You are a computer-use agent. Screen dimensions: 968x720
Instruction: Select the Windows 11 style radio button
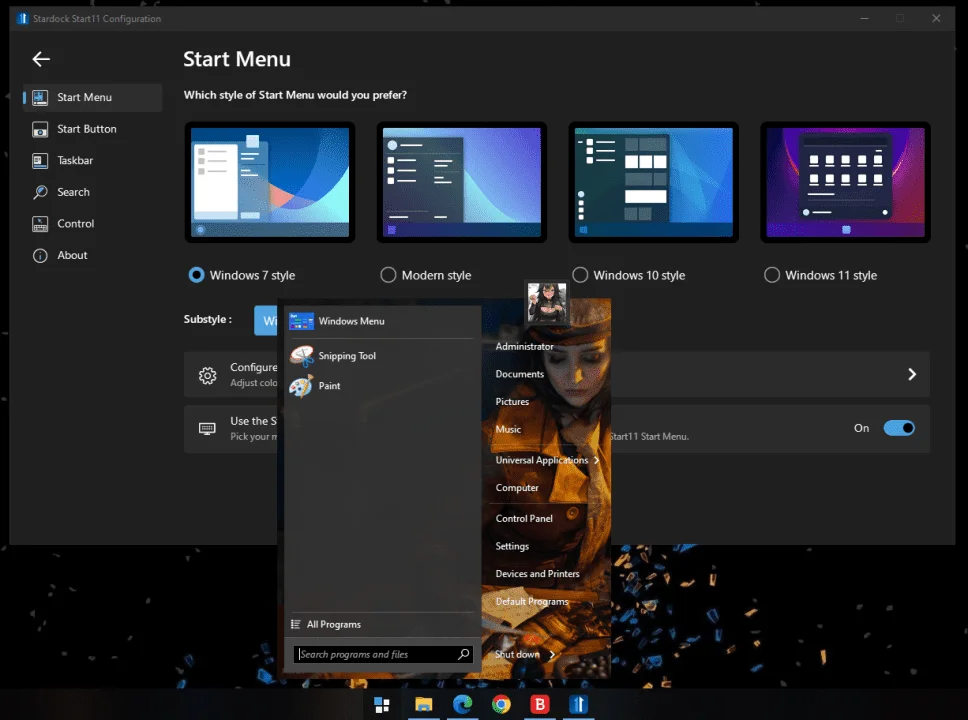click(x=772, y=275)
